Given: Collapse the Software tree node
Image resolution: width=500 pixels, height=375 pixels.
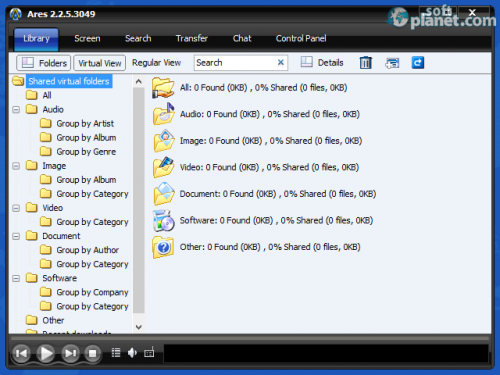Looking at the screenshot, I should point(16,278).
